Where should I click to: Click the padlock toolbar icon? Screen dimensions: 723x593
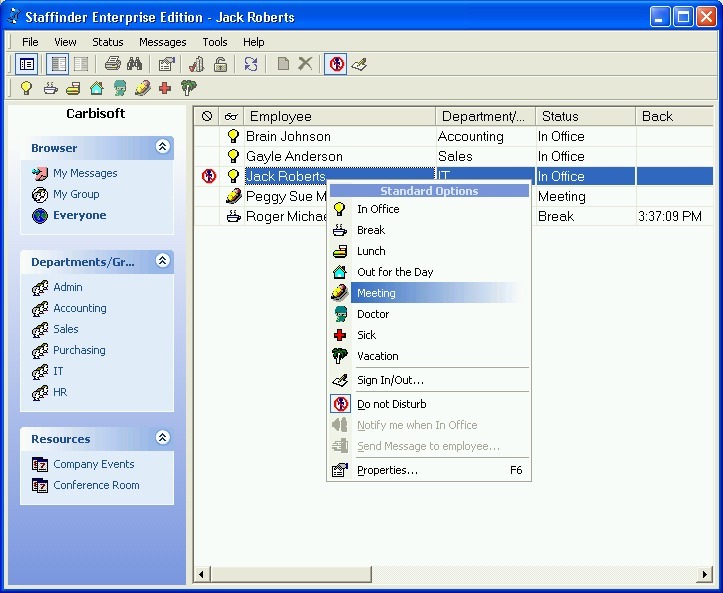click(220, 64)
